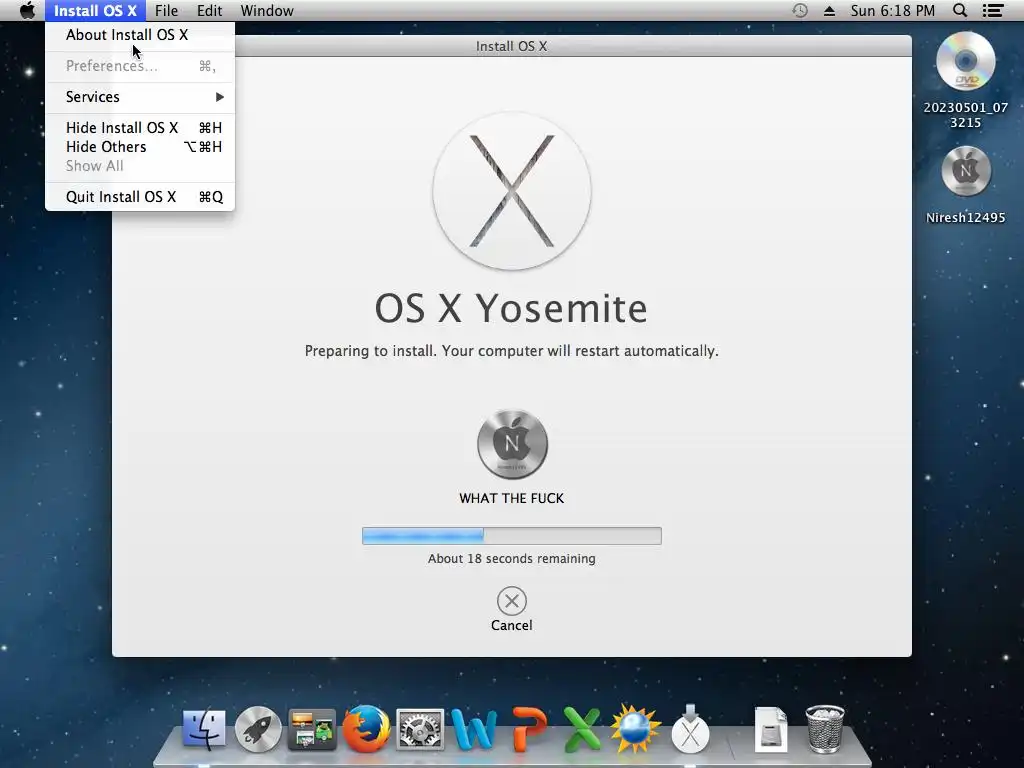1024x768 pixels.
Task: Click the Cancel label under the X
Action: [512, 626]
